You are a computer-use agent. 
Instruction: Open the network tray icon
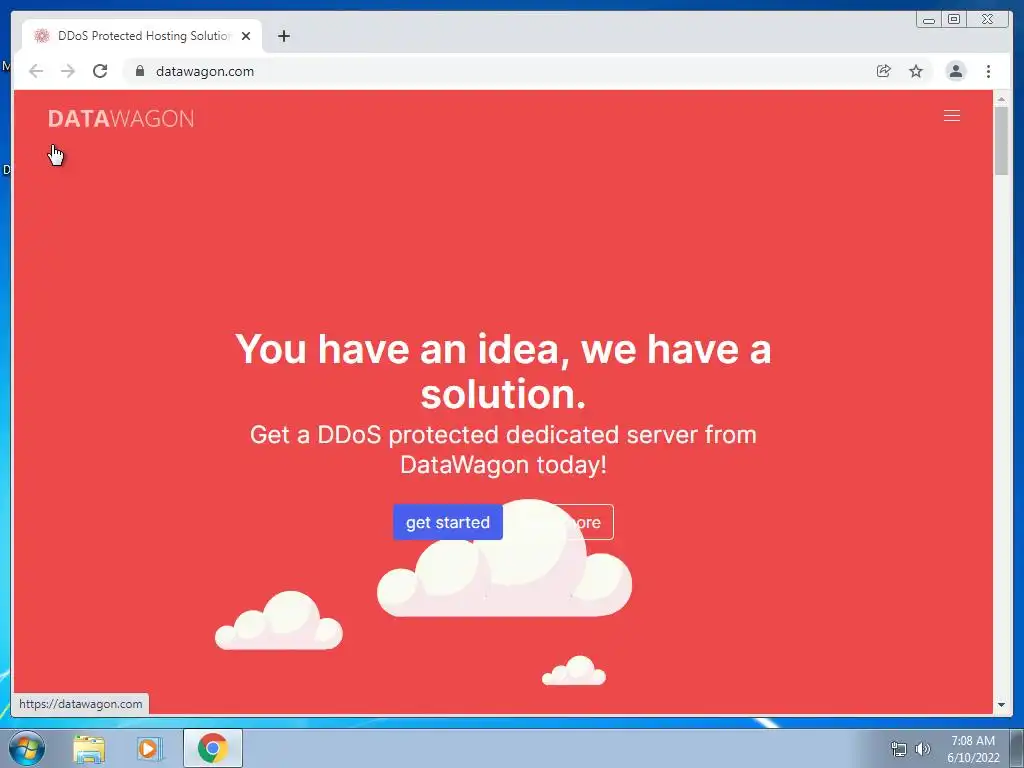[899, 749]
